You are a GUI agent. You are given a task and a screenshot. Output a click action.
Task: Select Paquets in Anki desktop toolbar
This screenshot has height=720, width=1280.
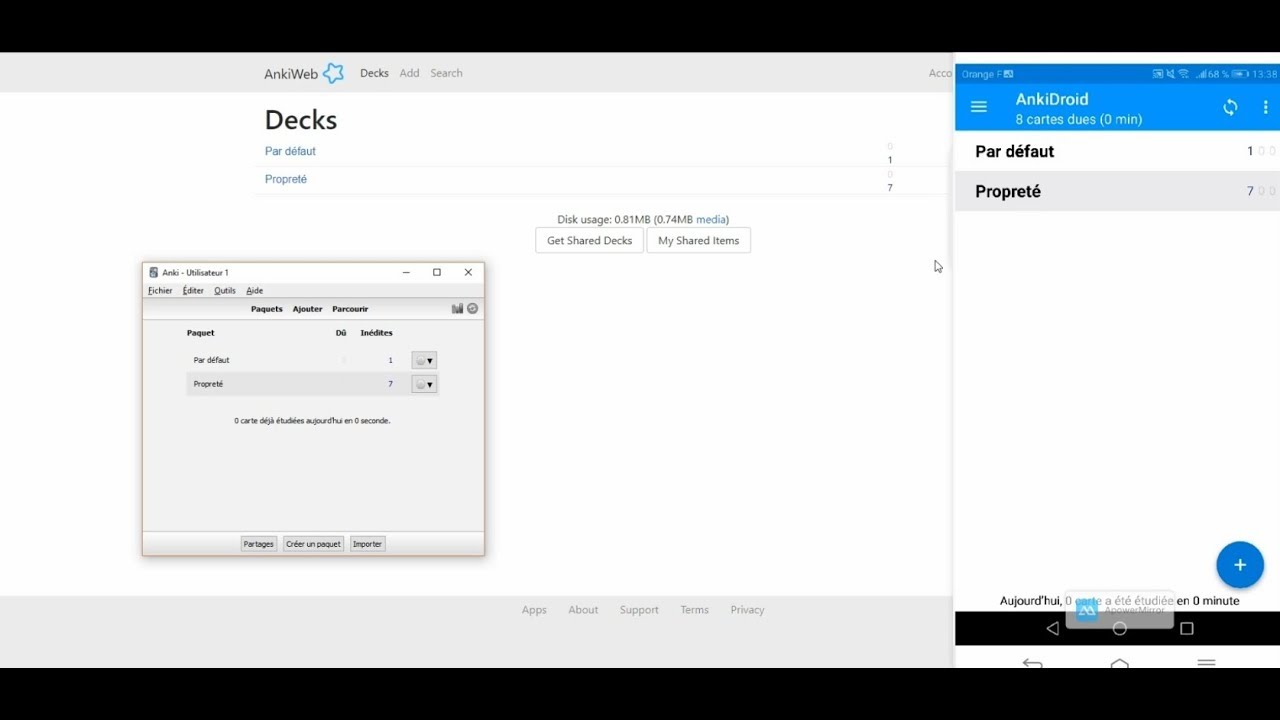pos(267,309)
